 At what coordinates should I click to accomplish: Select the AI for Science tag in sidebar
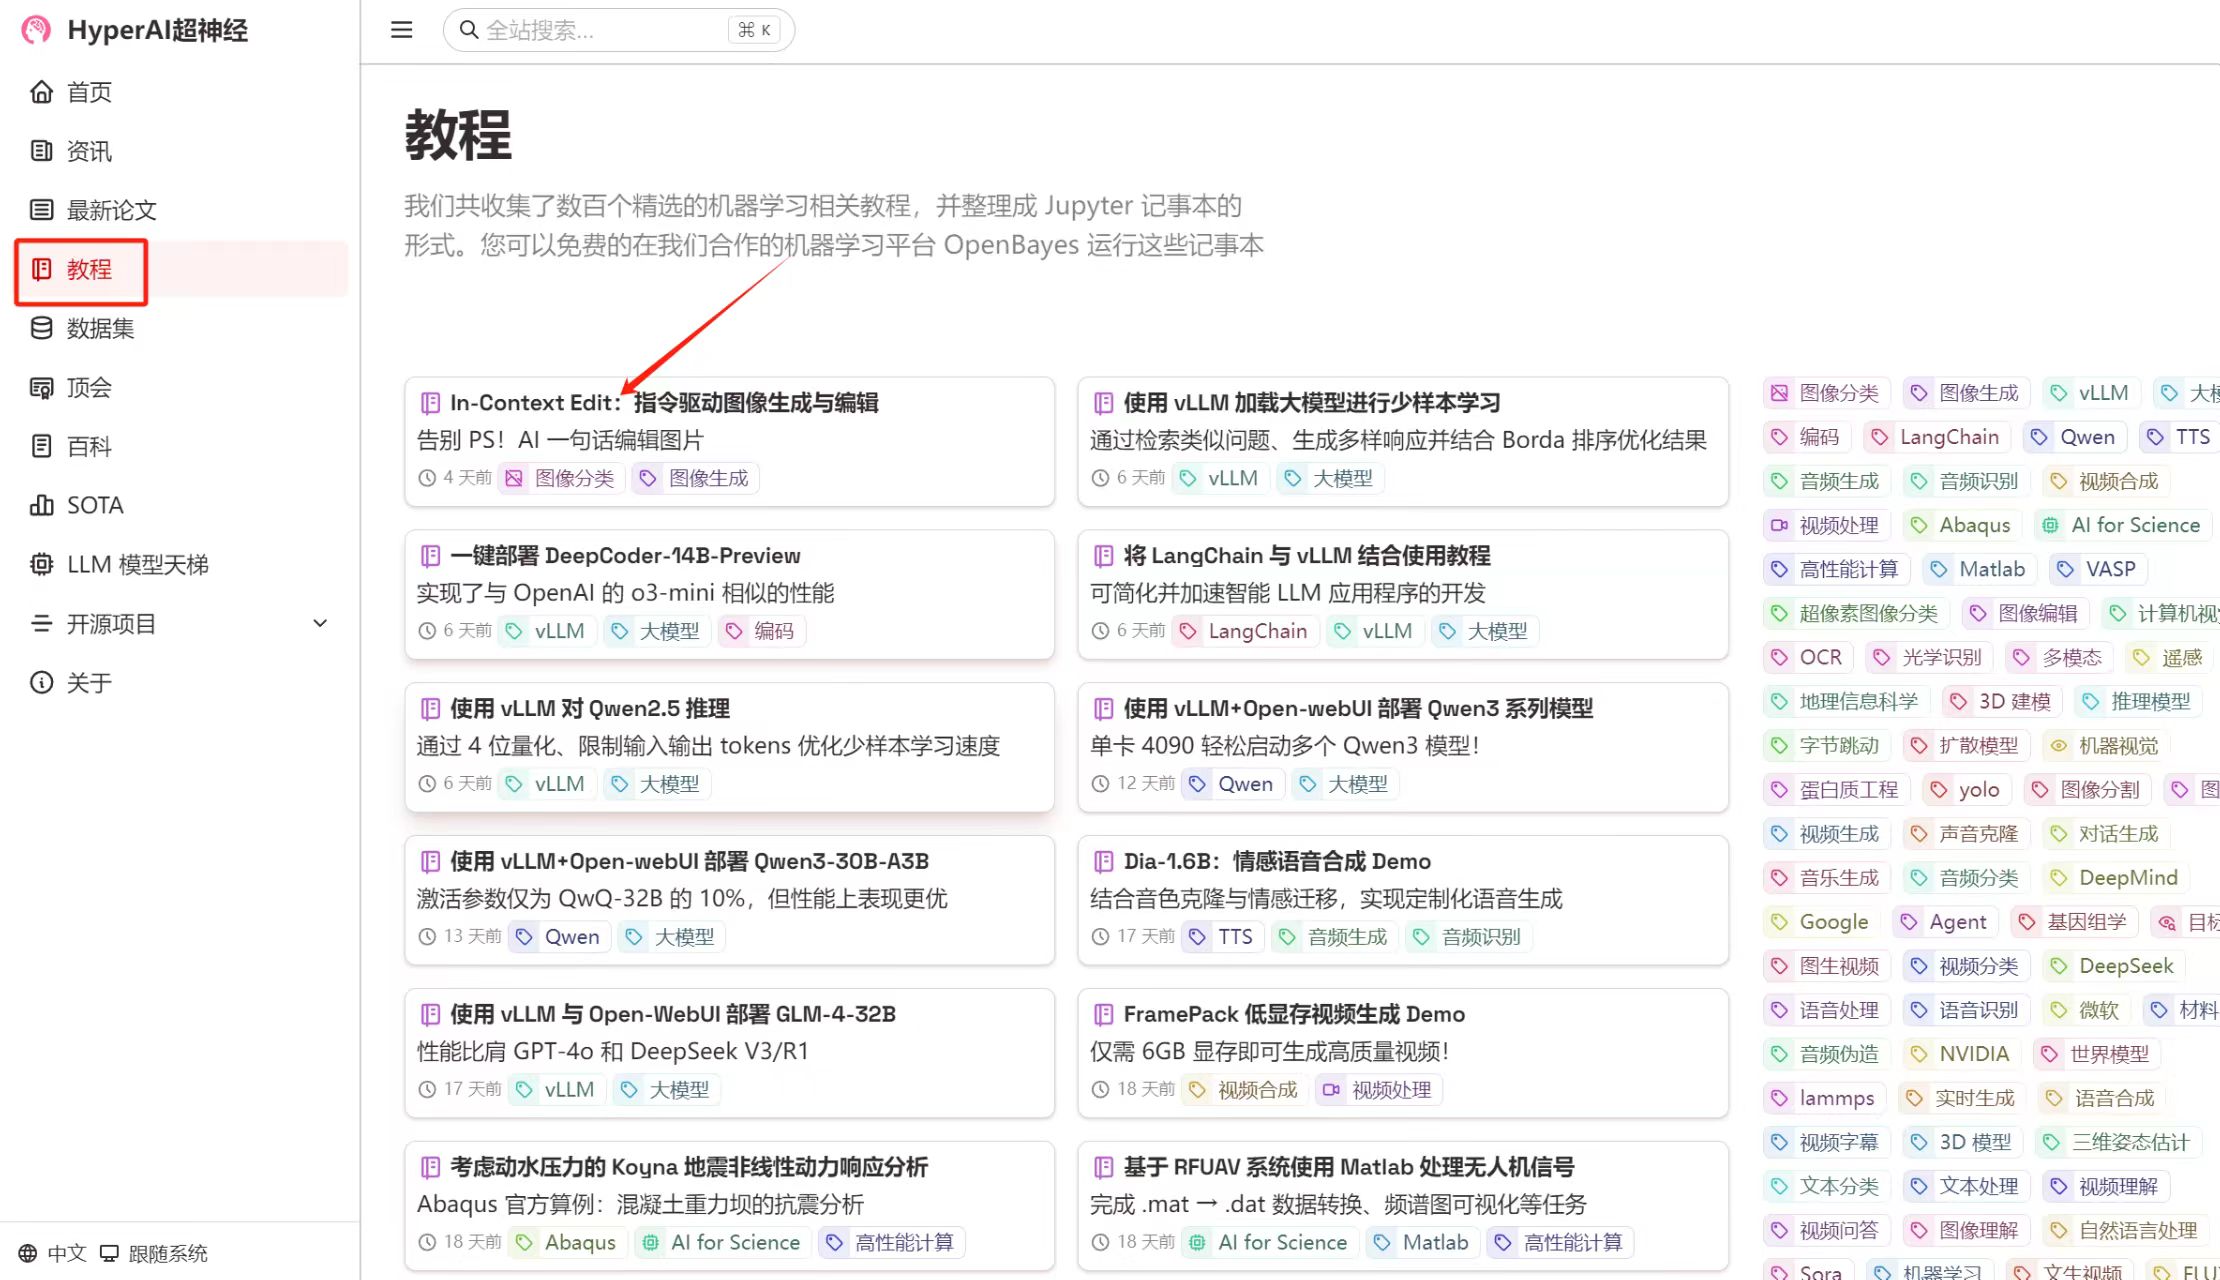[2122, 525]
